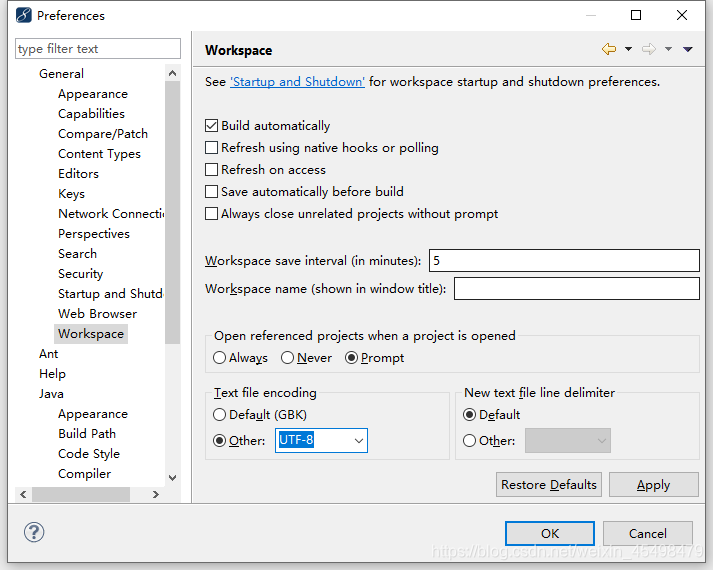The width and height of the screenshot is (713, 570).
Task: Open Build Path preferences
Action: click(87, 434)
